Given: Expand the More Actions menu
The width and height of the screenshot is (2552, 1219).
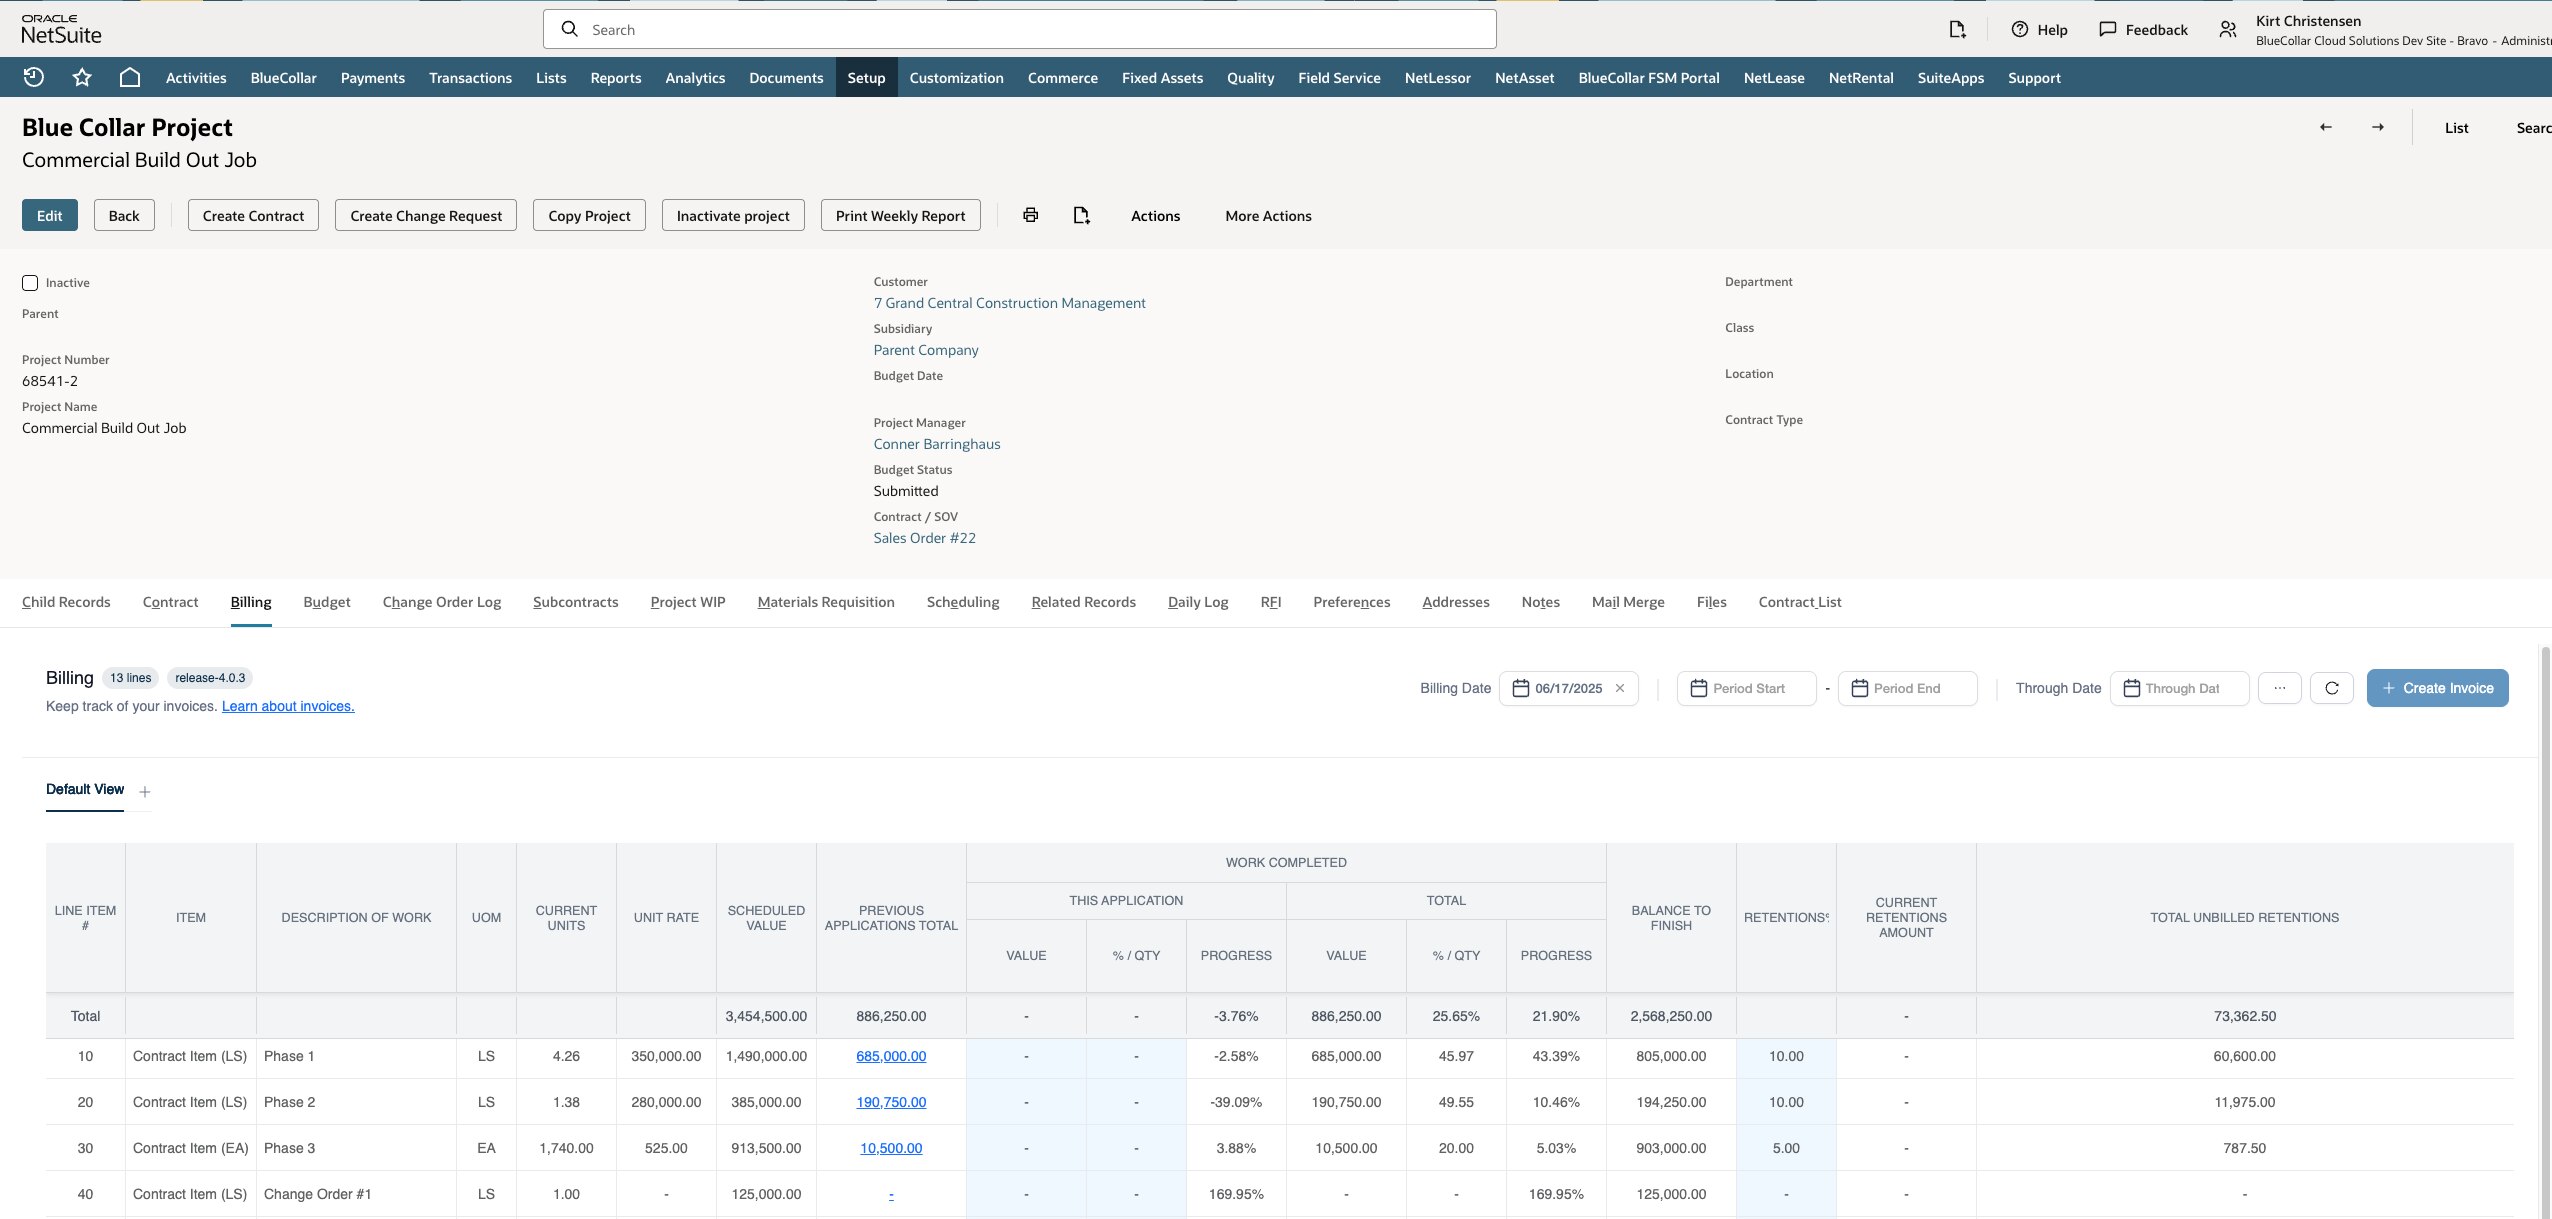Looking at the screenshot, I should point(1268,216).
